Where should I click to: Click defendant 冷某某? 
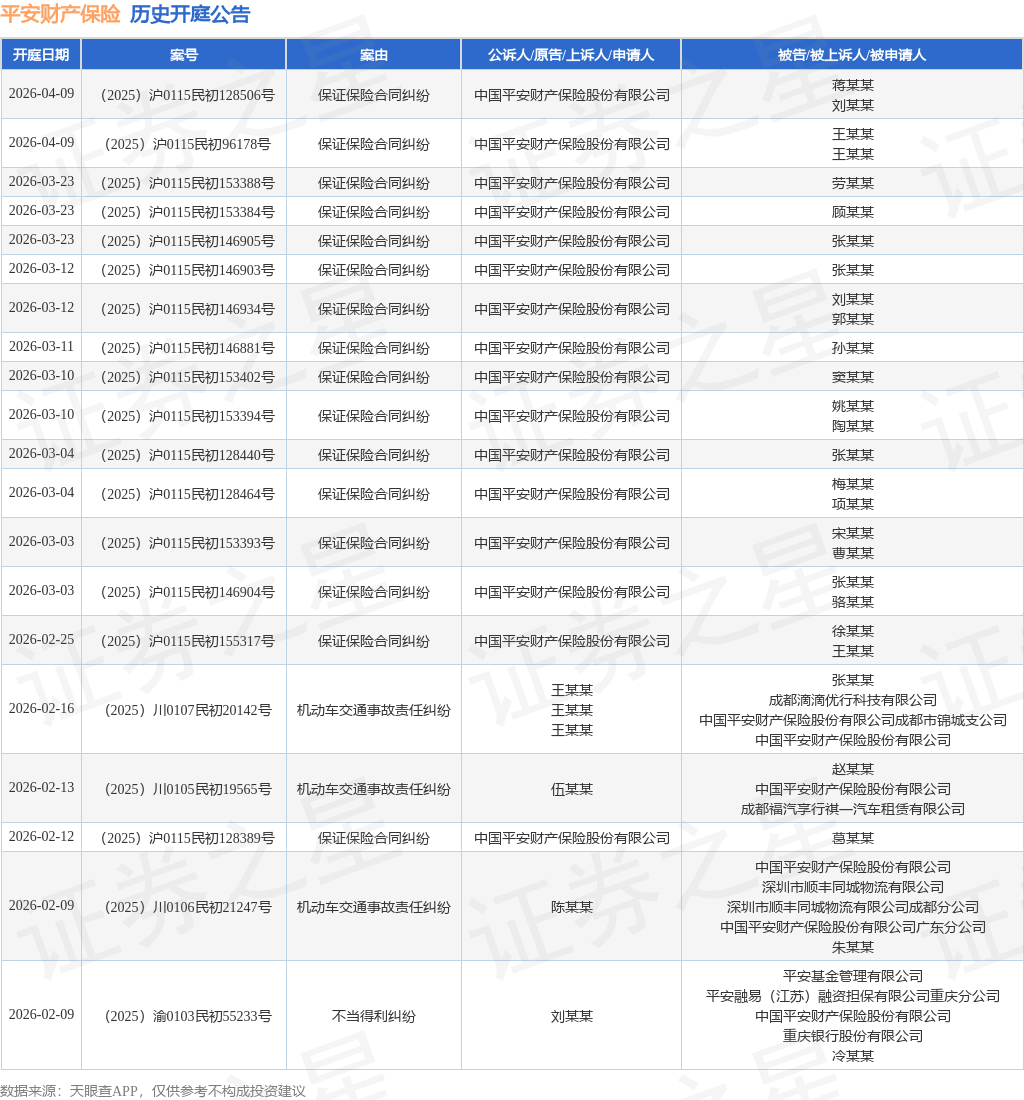coord(853,1056)
